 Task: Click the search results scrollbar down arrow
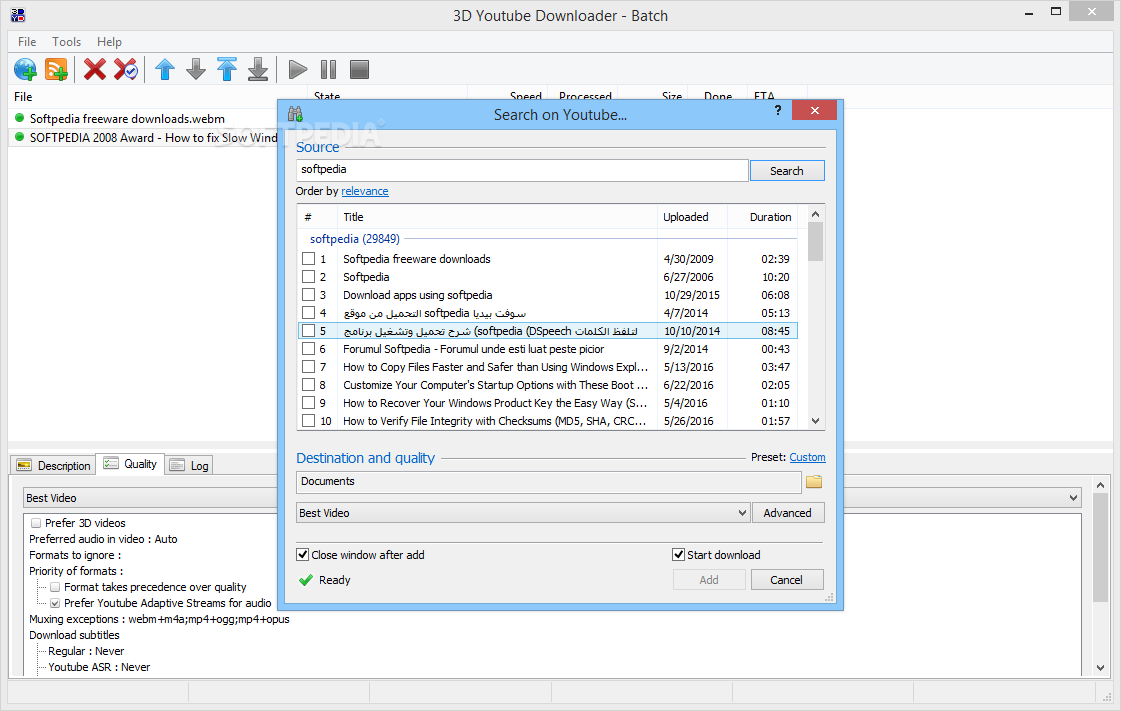coord(816,421)
